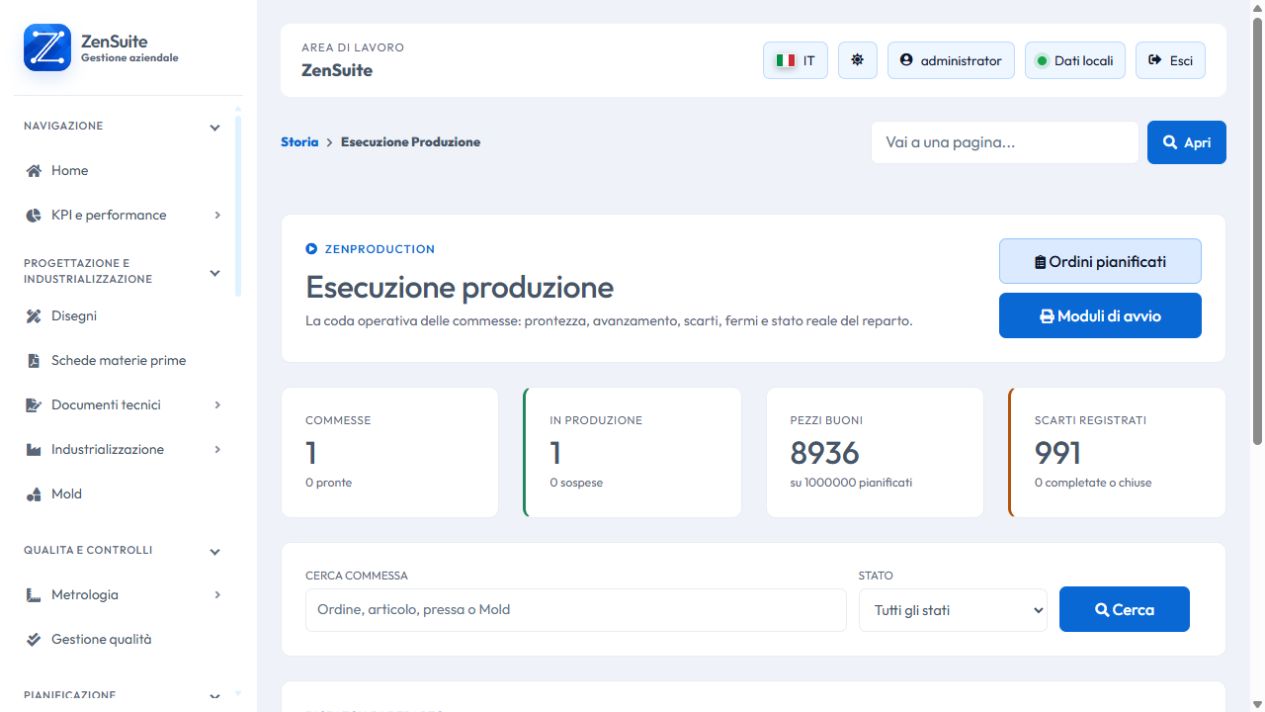This screenshot has height=712, width=1265.
Task: Focus the Vai a una pagina field
Action: pos(1004,142)
